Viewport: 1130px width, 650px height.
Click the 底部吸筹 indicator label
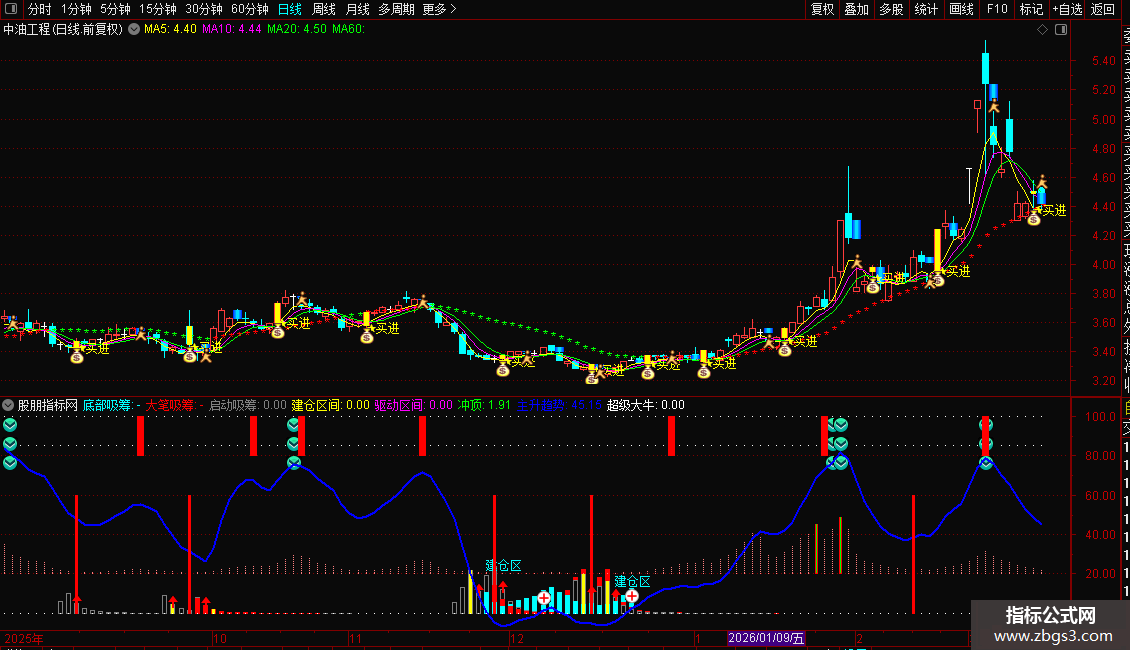point(112,405)
